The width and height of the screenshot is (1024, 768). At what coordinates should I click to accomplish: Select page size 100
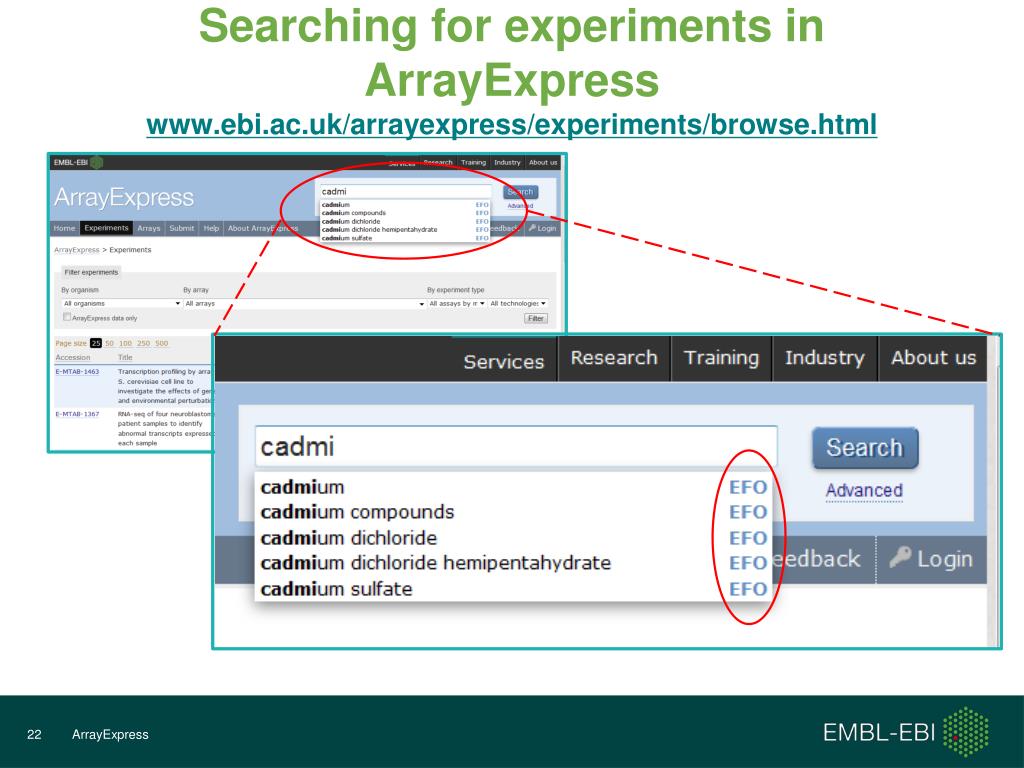(x=125, y=343)
